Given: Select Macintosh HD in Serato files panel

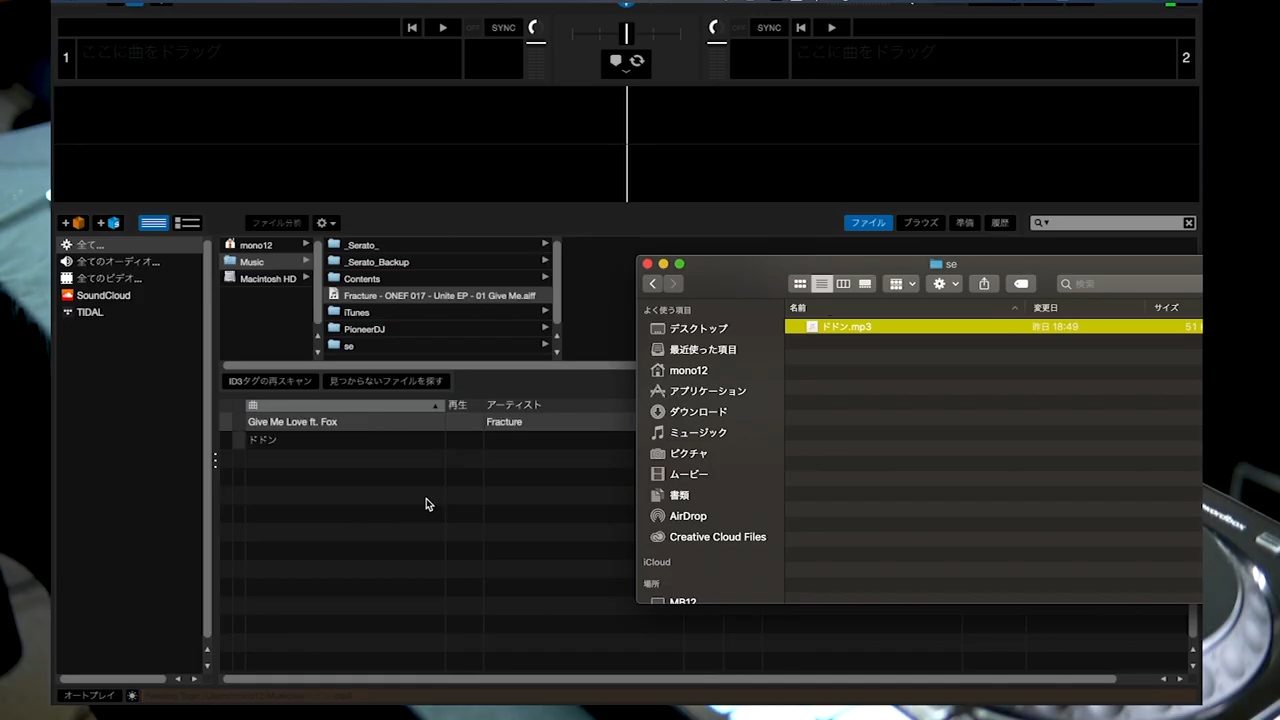Looking at the screenshot, I should point(267,279).
